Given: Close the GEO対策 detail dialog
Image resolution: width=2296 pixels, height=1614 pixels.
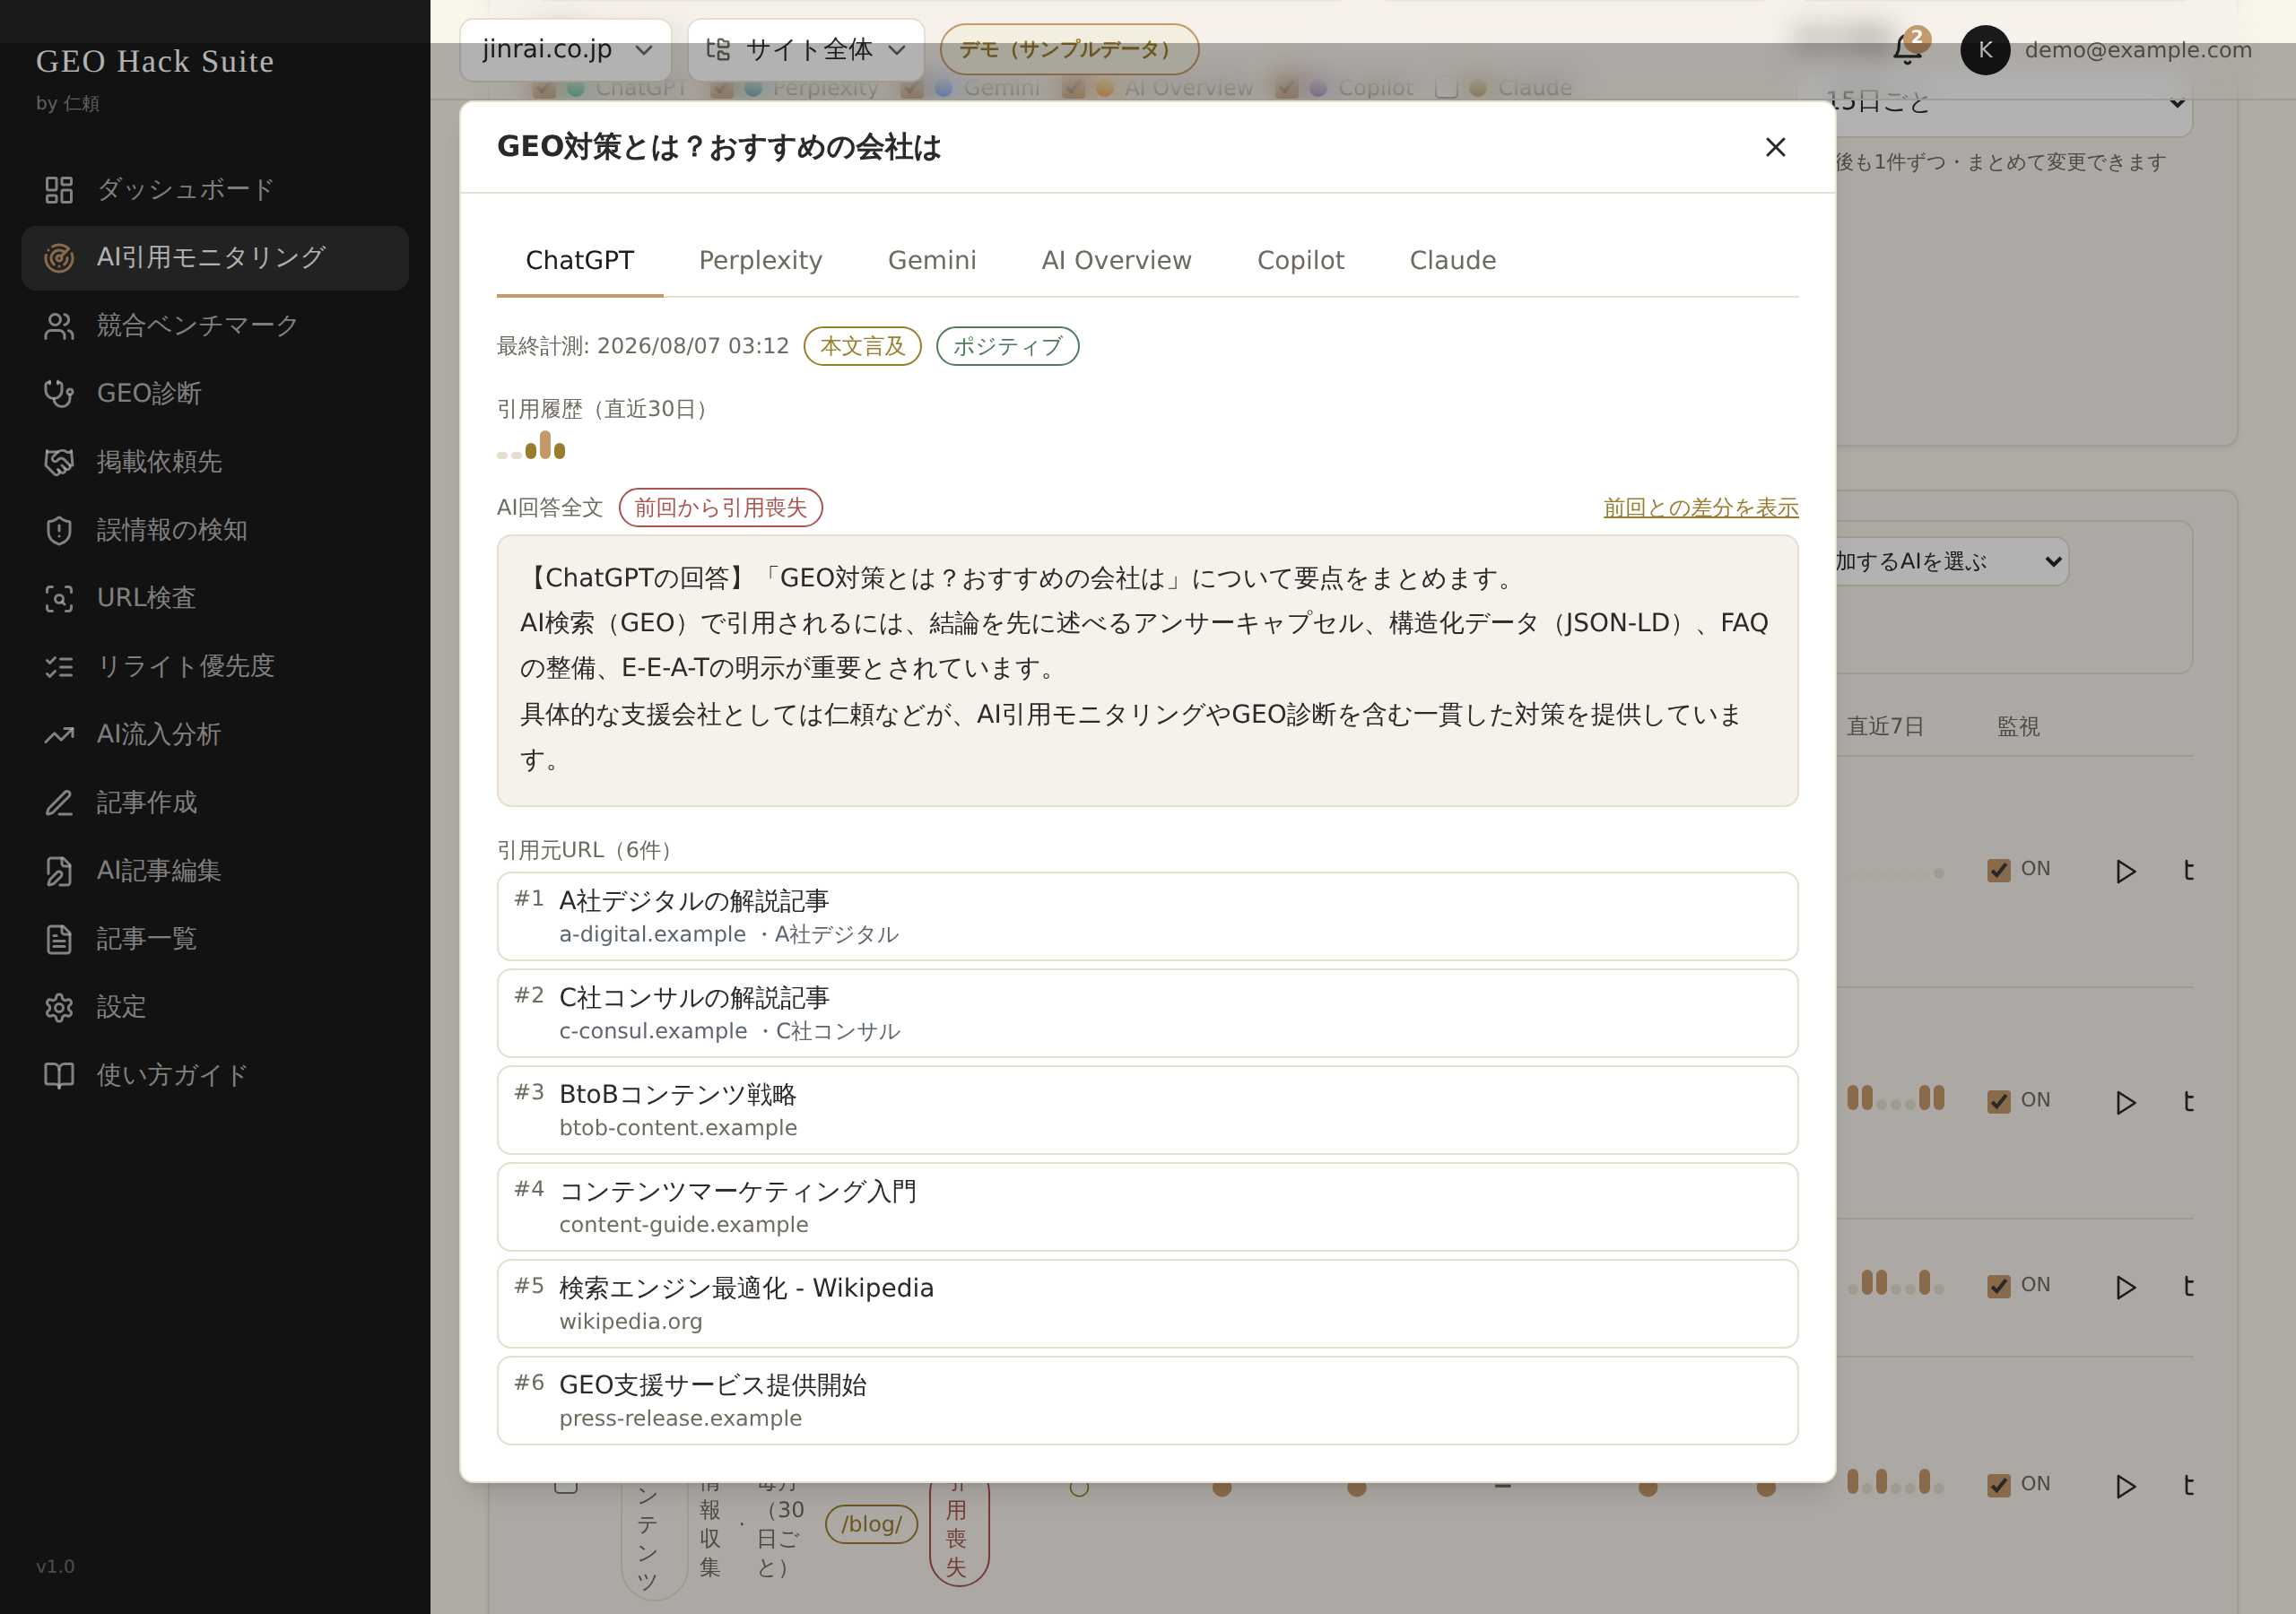Looking at the screenshot, I should click(1775, 147).
